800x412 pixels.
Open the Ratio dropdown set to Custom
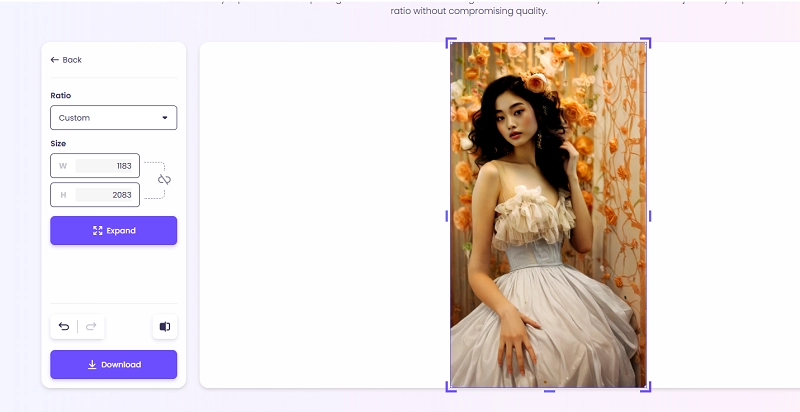[x=113, y=118]
